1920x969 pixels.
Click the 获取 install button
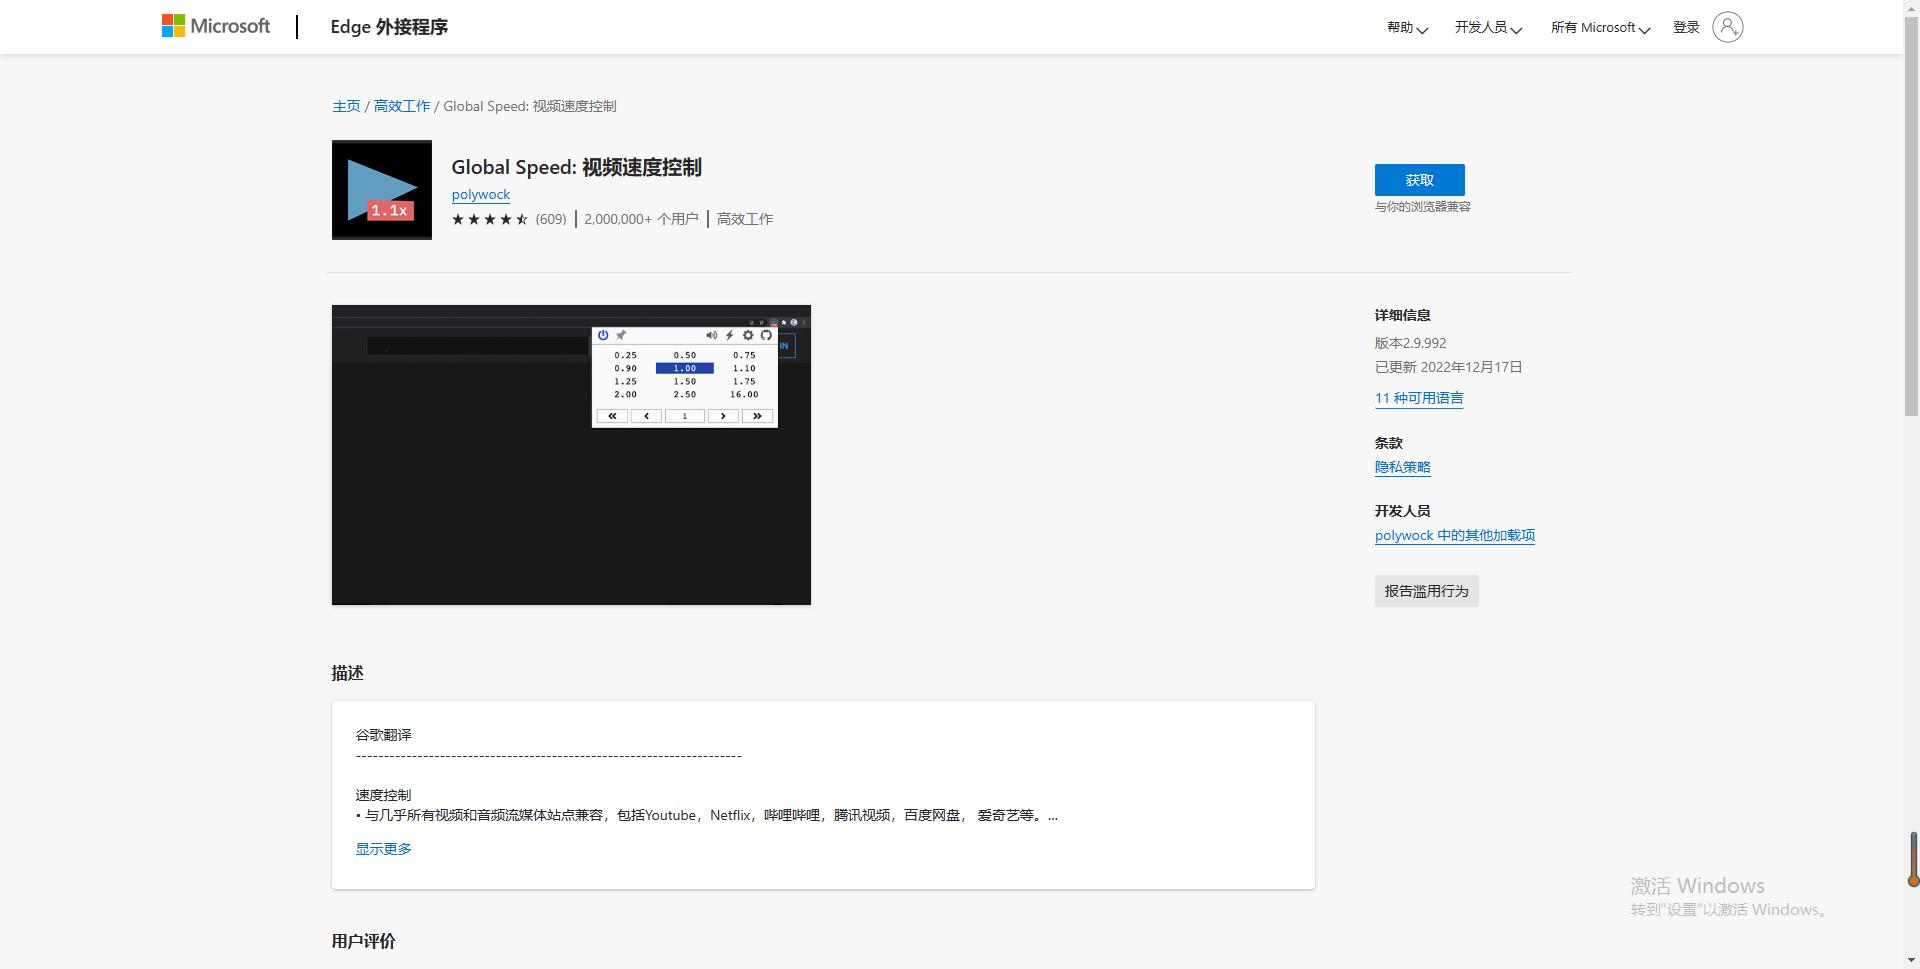[x=1419, y=180]
